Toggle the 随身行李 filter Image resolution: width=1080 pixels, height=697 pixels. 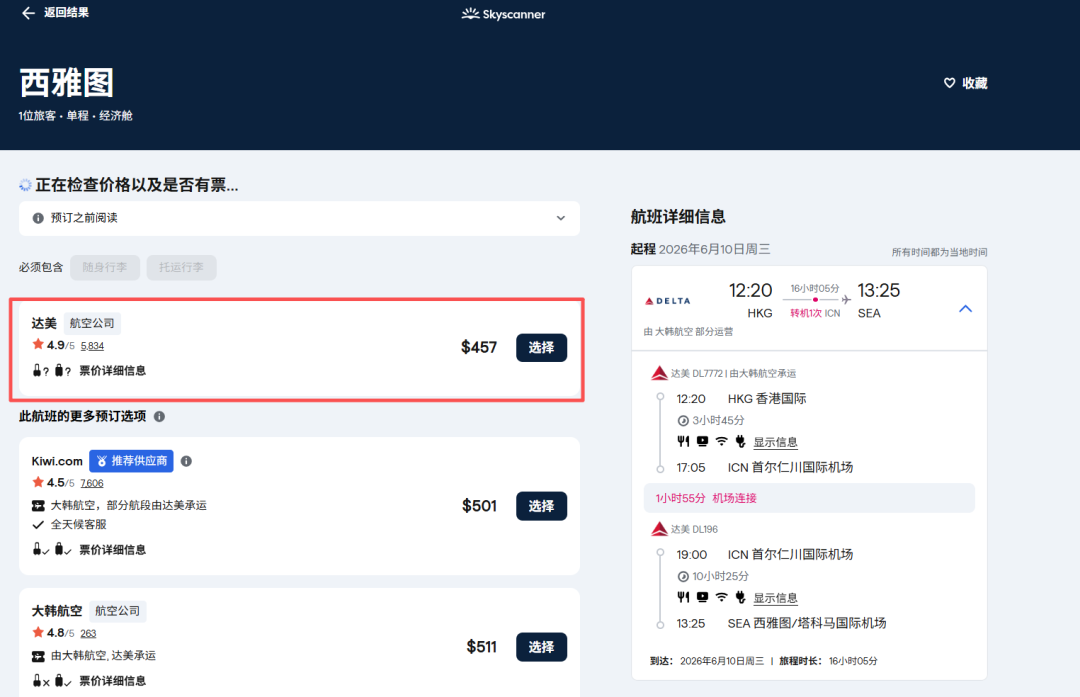click(105, 267)
